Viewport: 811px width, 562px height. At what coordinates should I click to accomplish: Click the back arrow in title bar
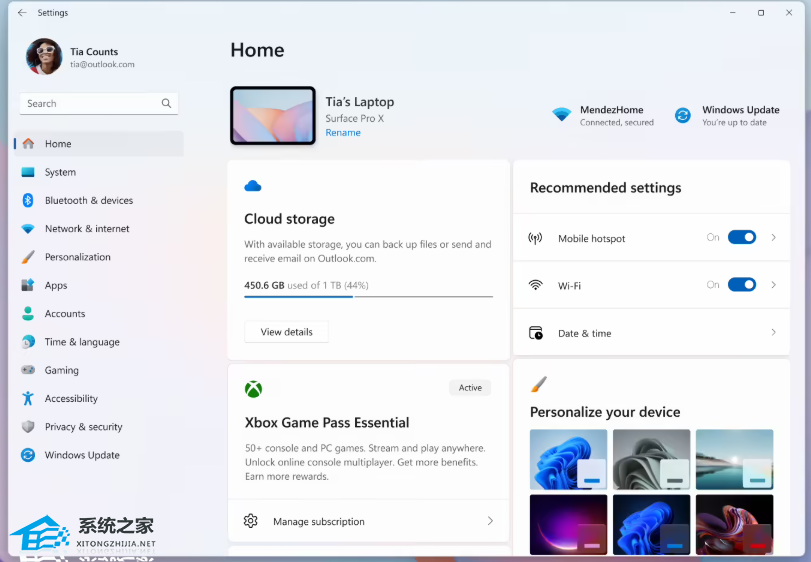[22, 12]
